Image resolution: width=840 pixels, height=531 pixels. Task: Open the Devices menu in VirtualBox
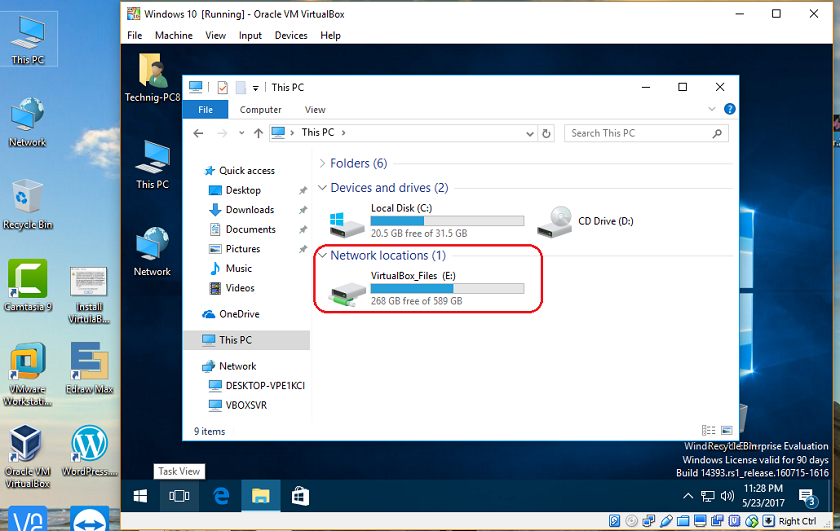click(x=291, y=35)
